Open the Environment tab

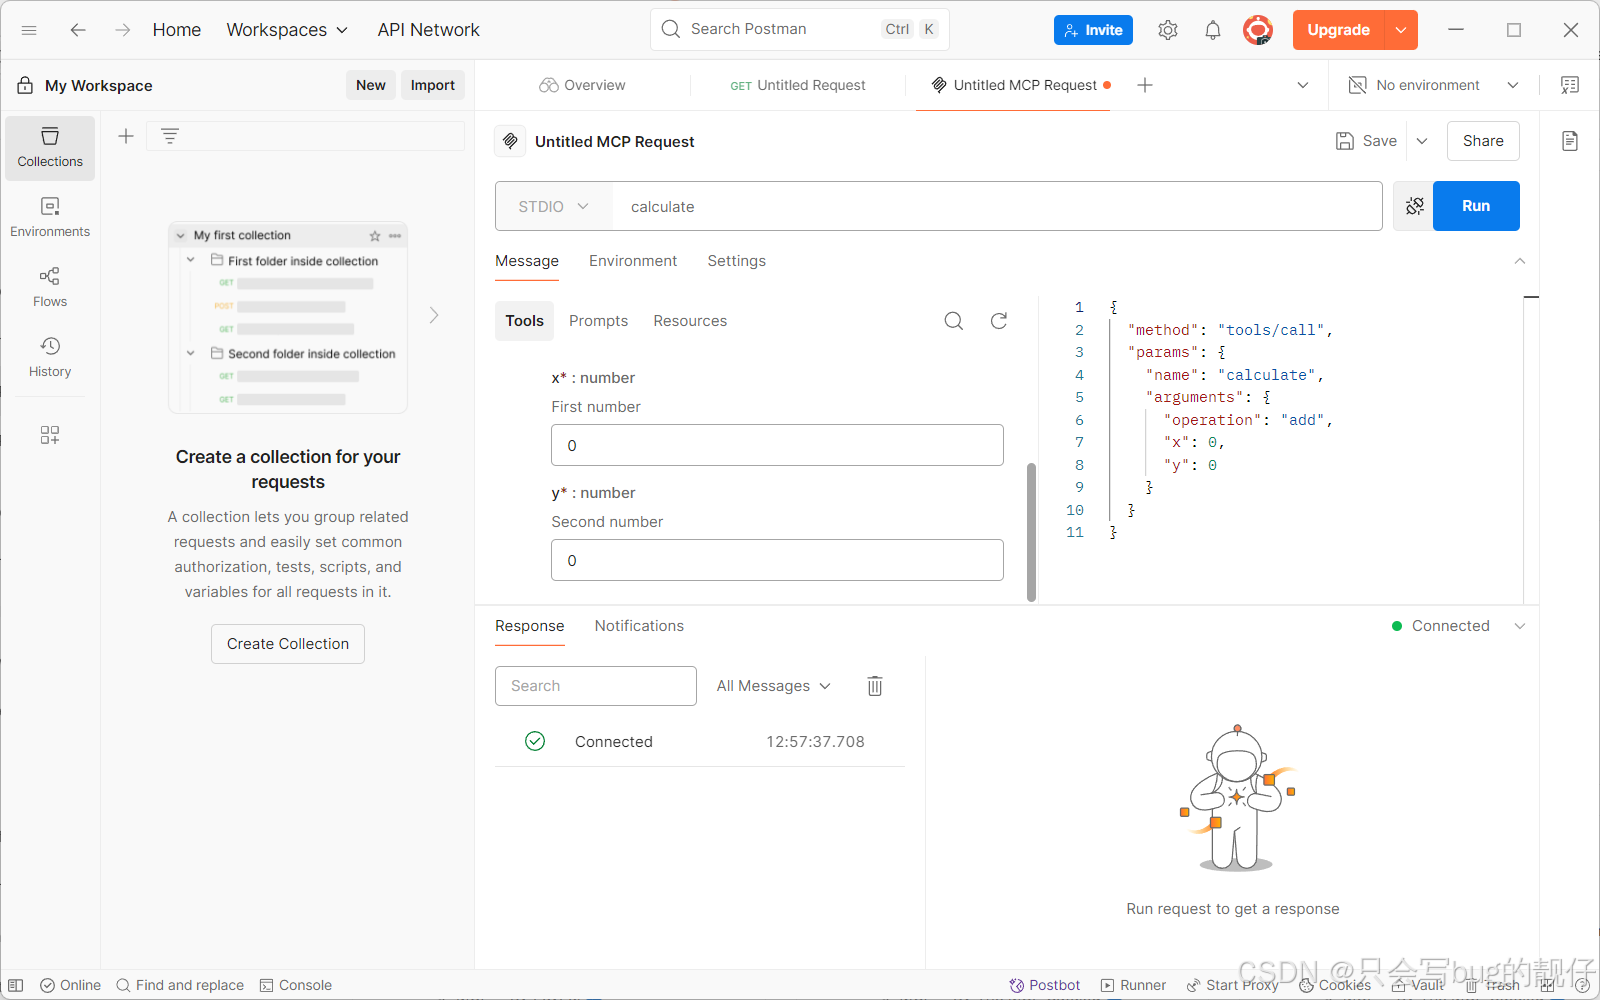[x=633, y=261]
